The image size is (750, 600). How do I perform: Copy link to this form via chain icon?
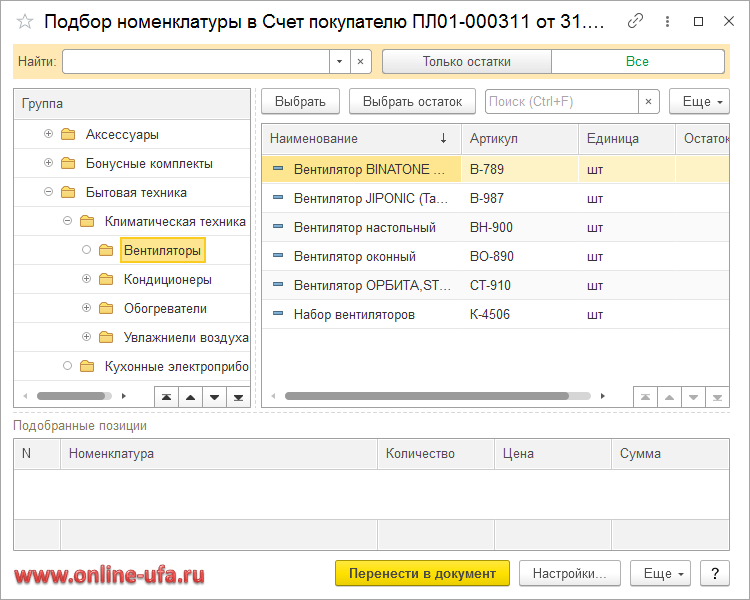tap(635, 21)
